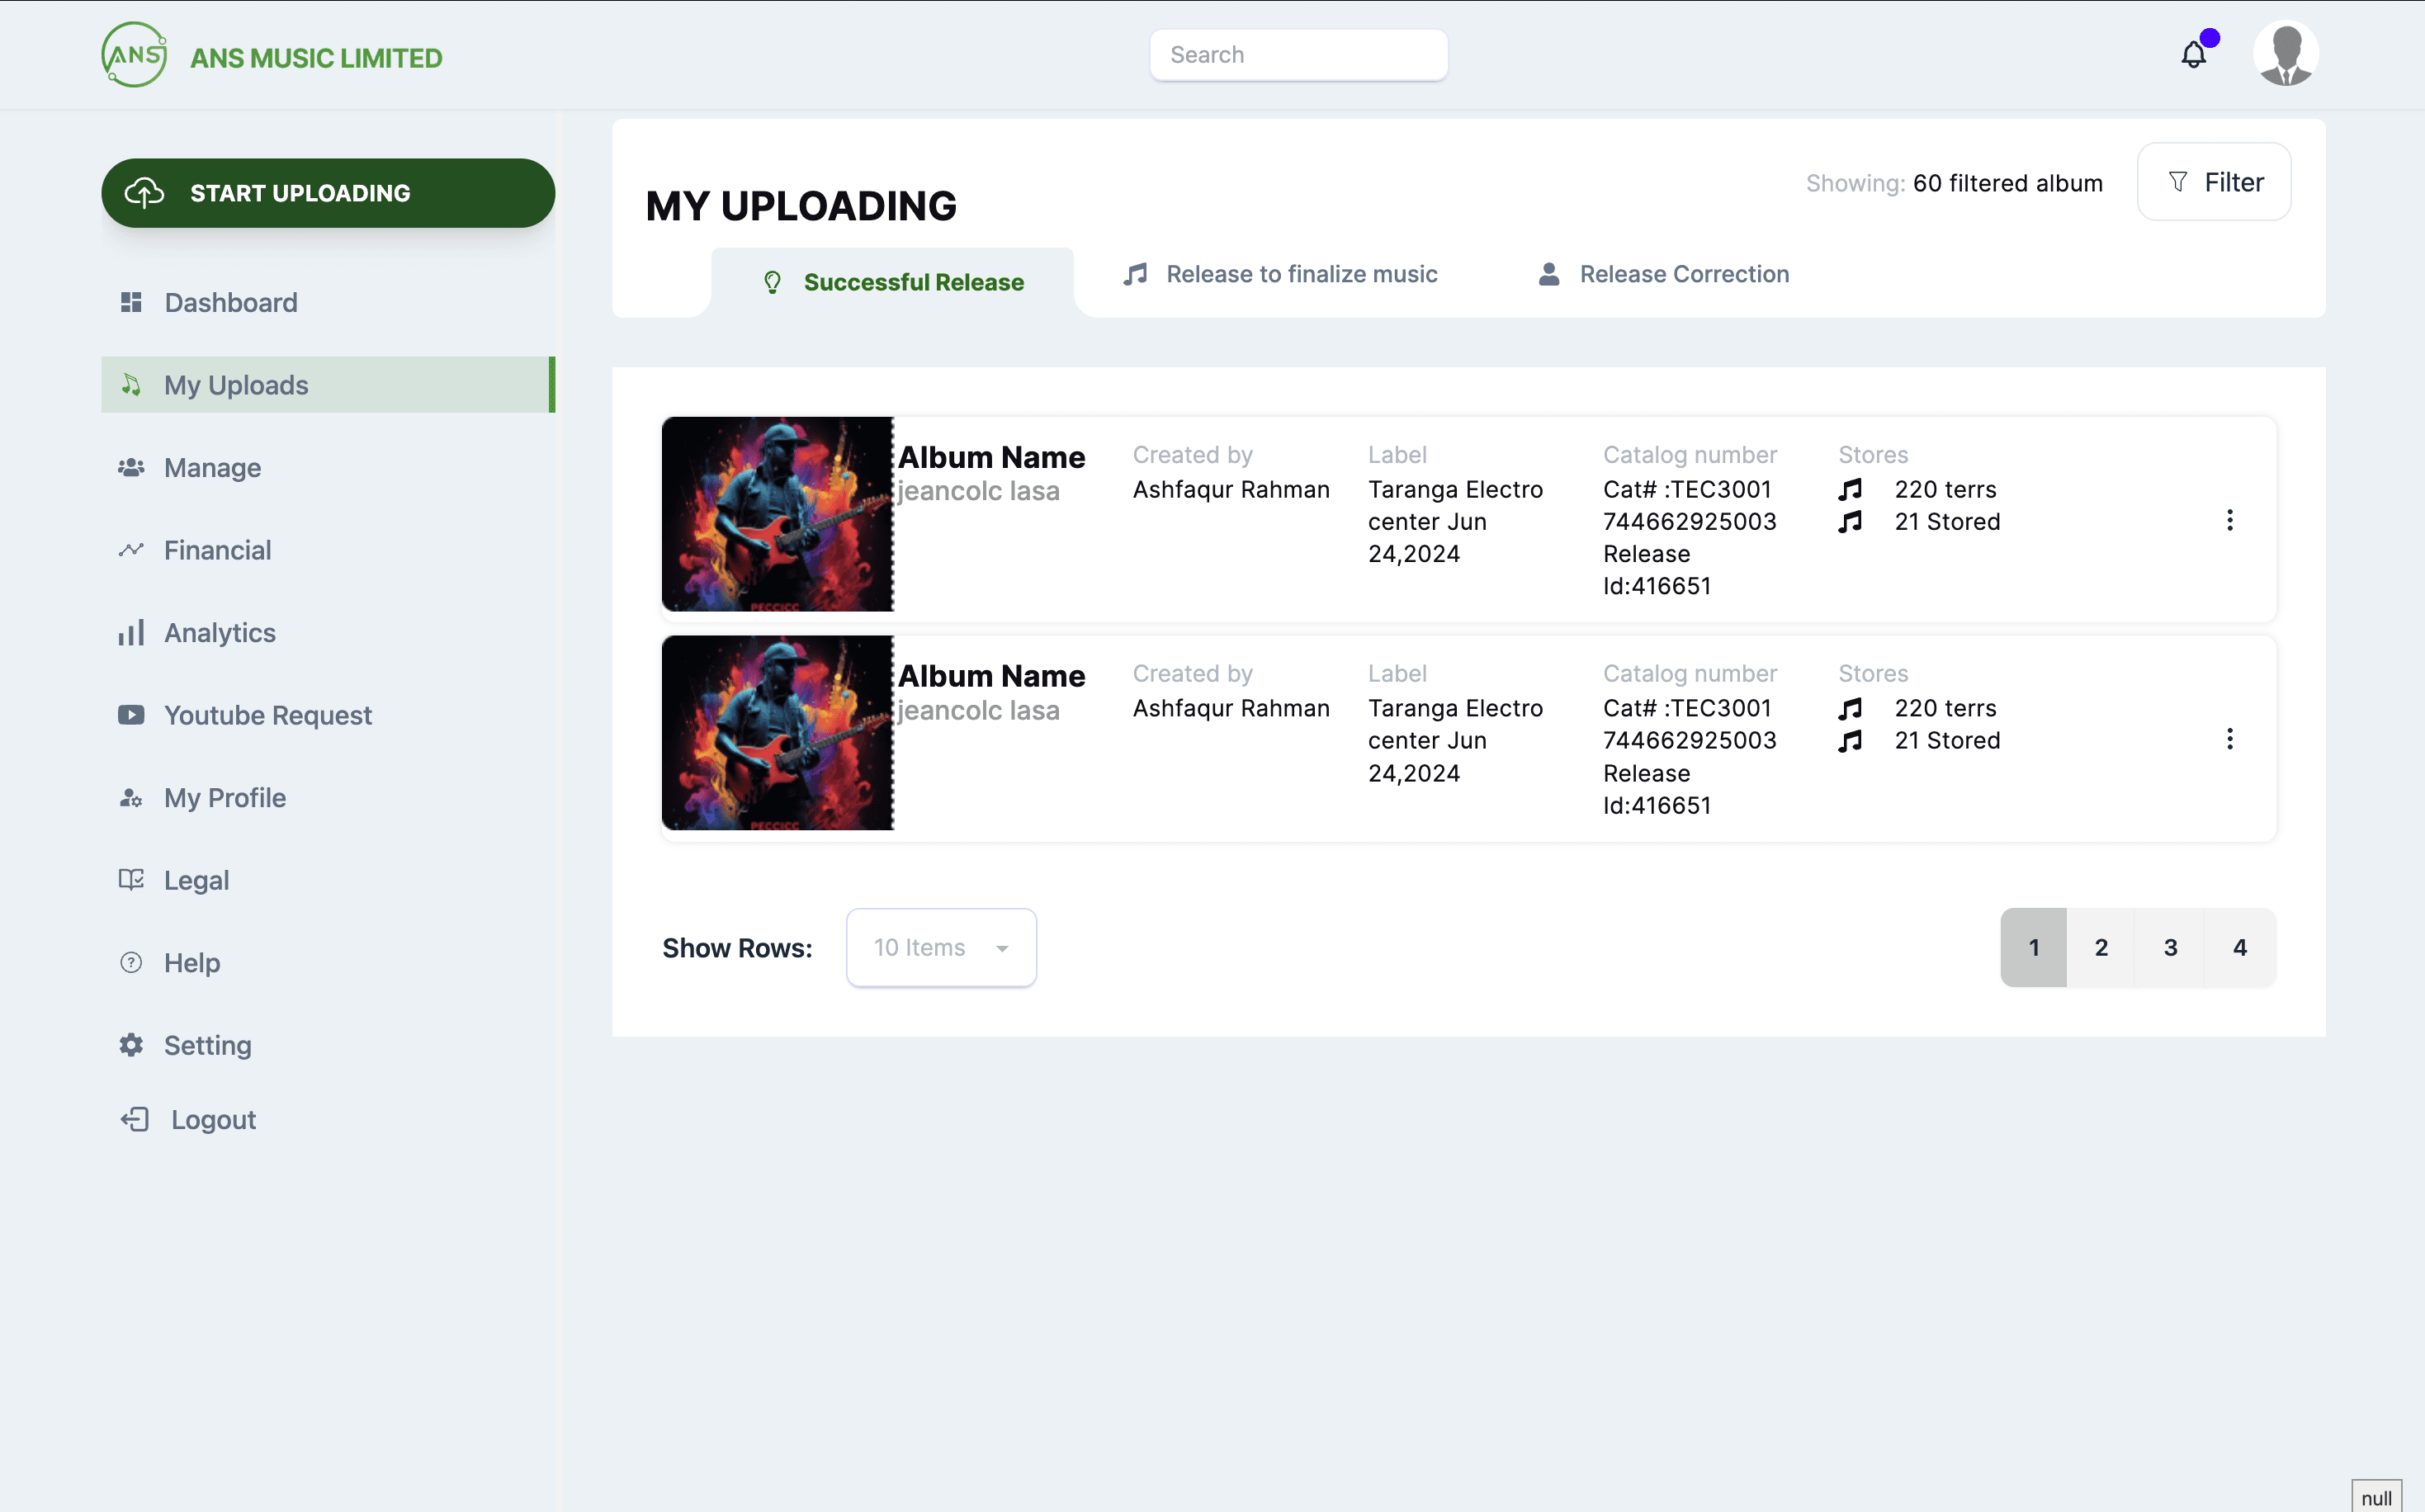Screen dimensions: 2425x1512
Task: Click the Dashboard grid icon
Action: (131, 302)
